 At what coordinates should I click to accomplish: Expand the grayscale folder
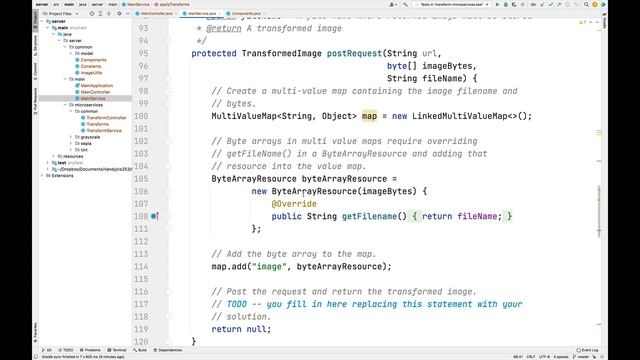[x=71, y=137]
